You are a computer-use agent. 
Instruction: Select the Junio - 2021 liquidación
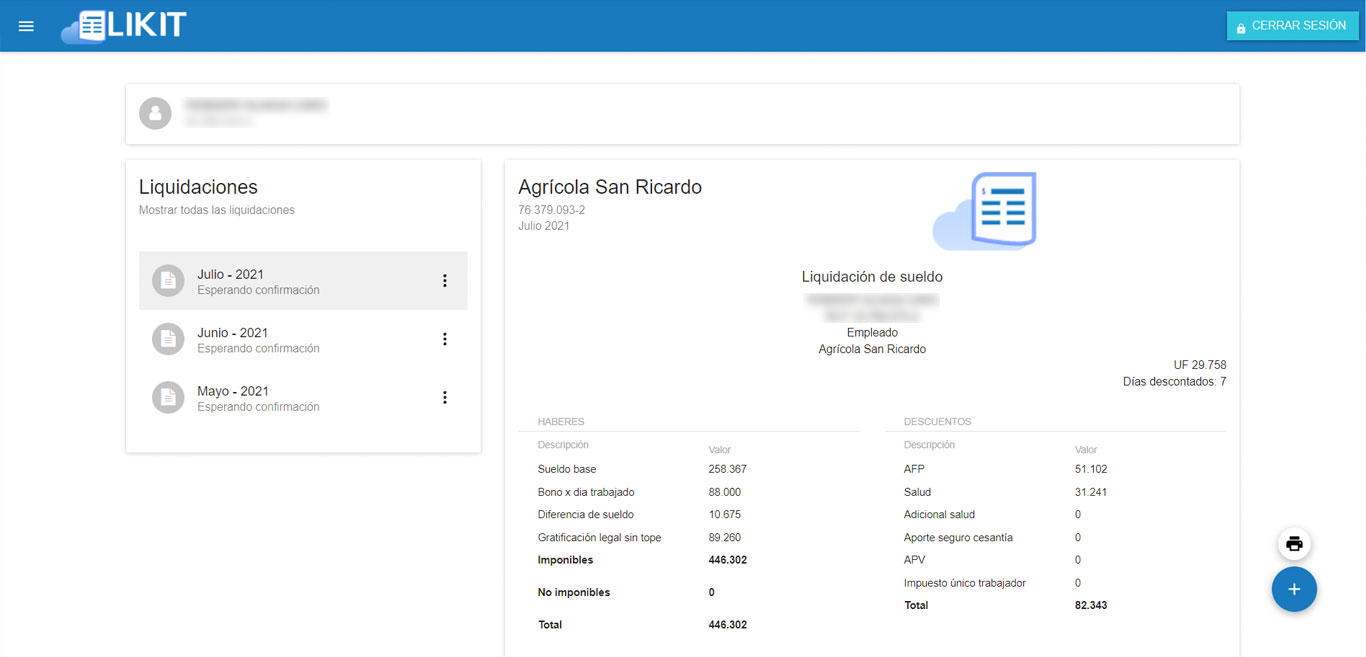pyautogui.click(x=303, y=339)
